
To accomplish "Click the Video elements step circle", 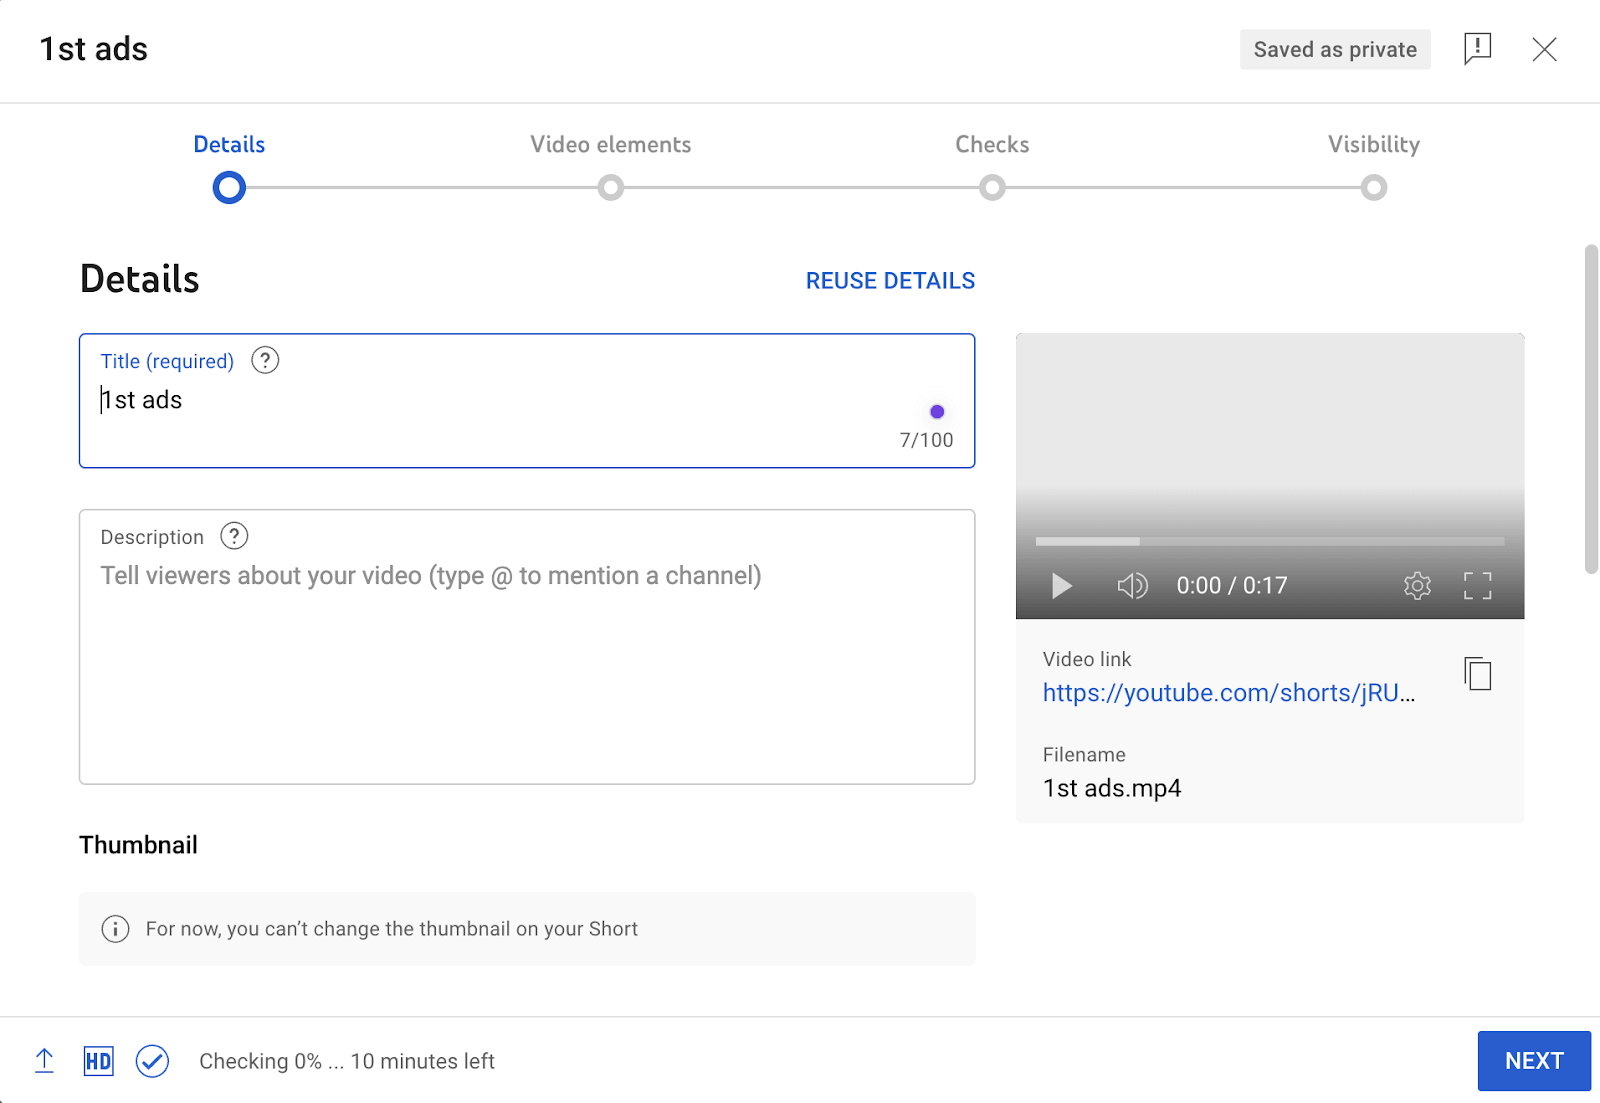I will 610,187.
